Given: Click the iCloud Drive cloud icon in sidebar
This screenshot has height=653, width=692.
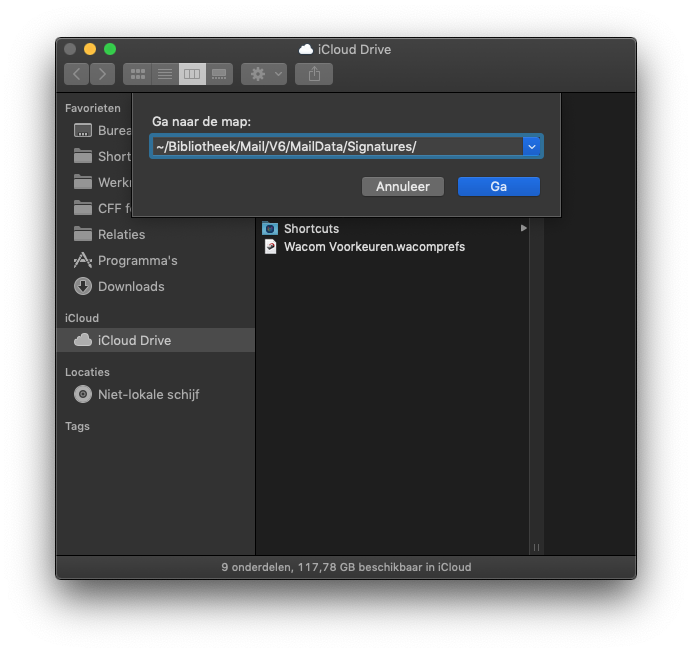Looking at the screenshot, I should [x=83, y=340].
